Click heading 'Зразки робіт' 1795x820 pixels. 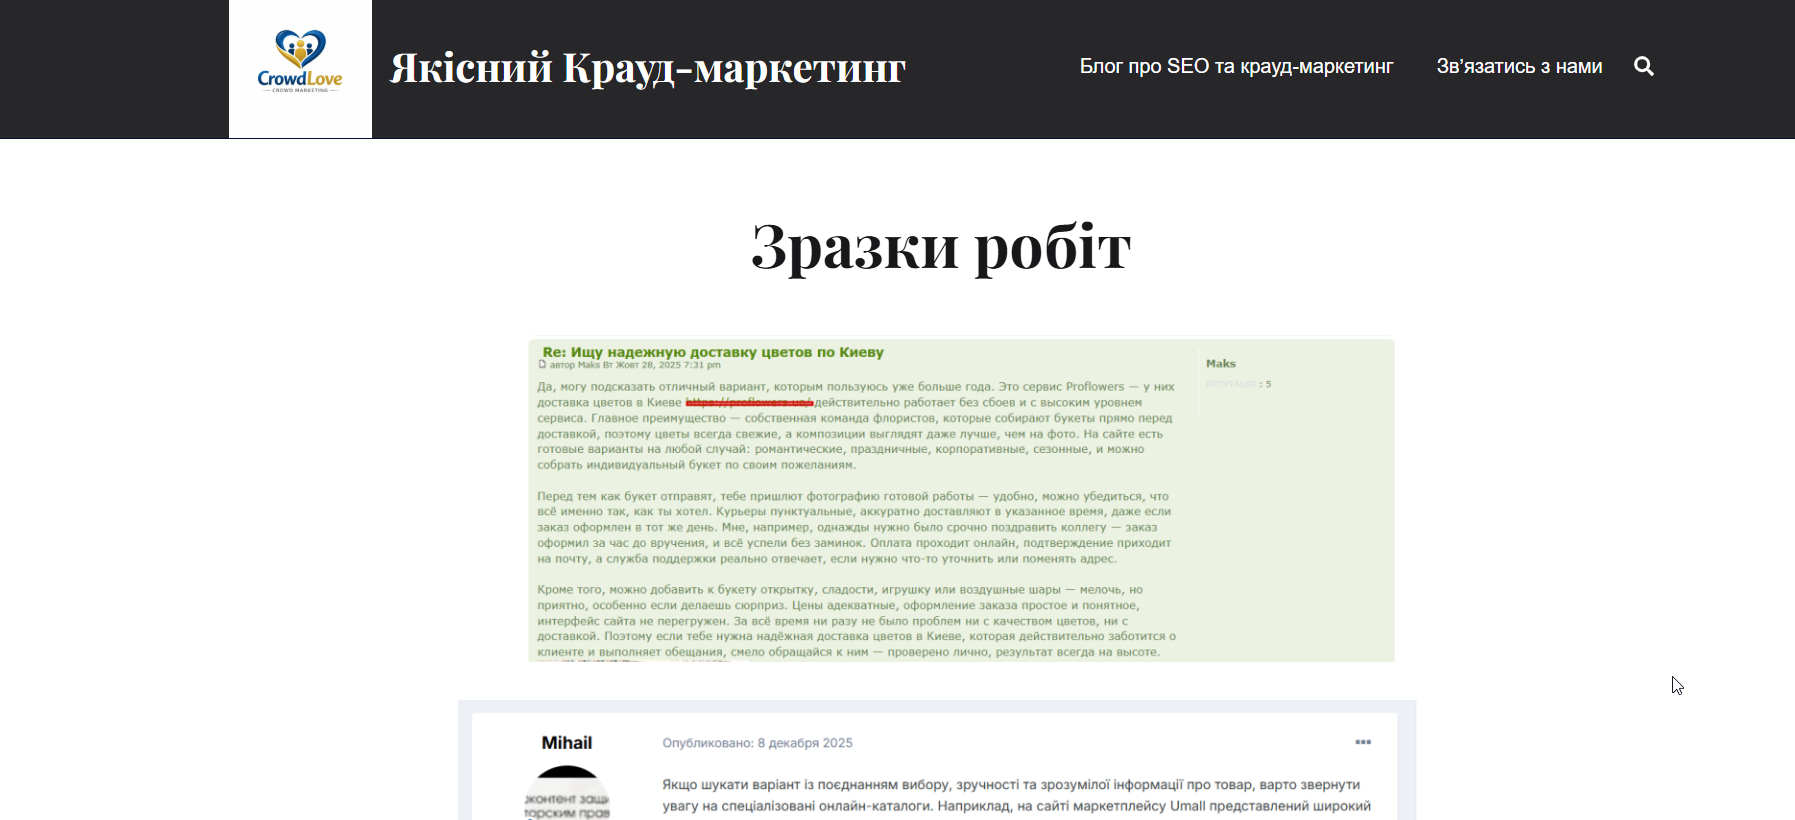(x=941, y=246)
